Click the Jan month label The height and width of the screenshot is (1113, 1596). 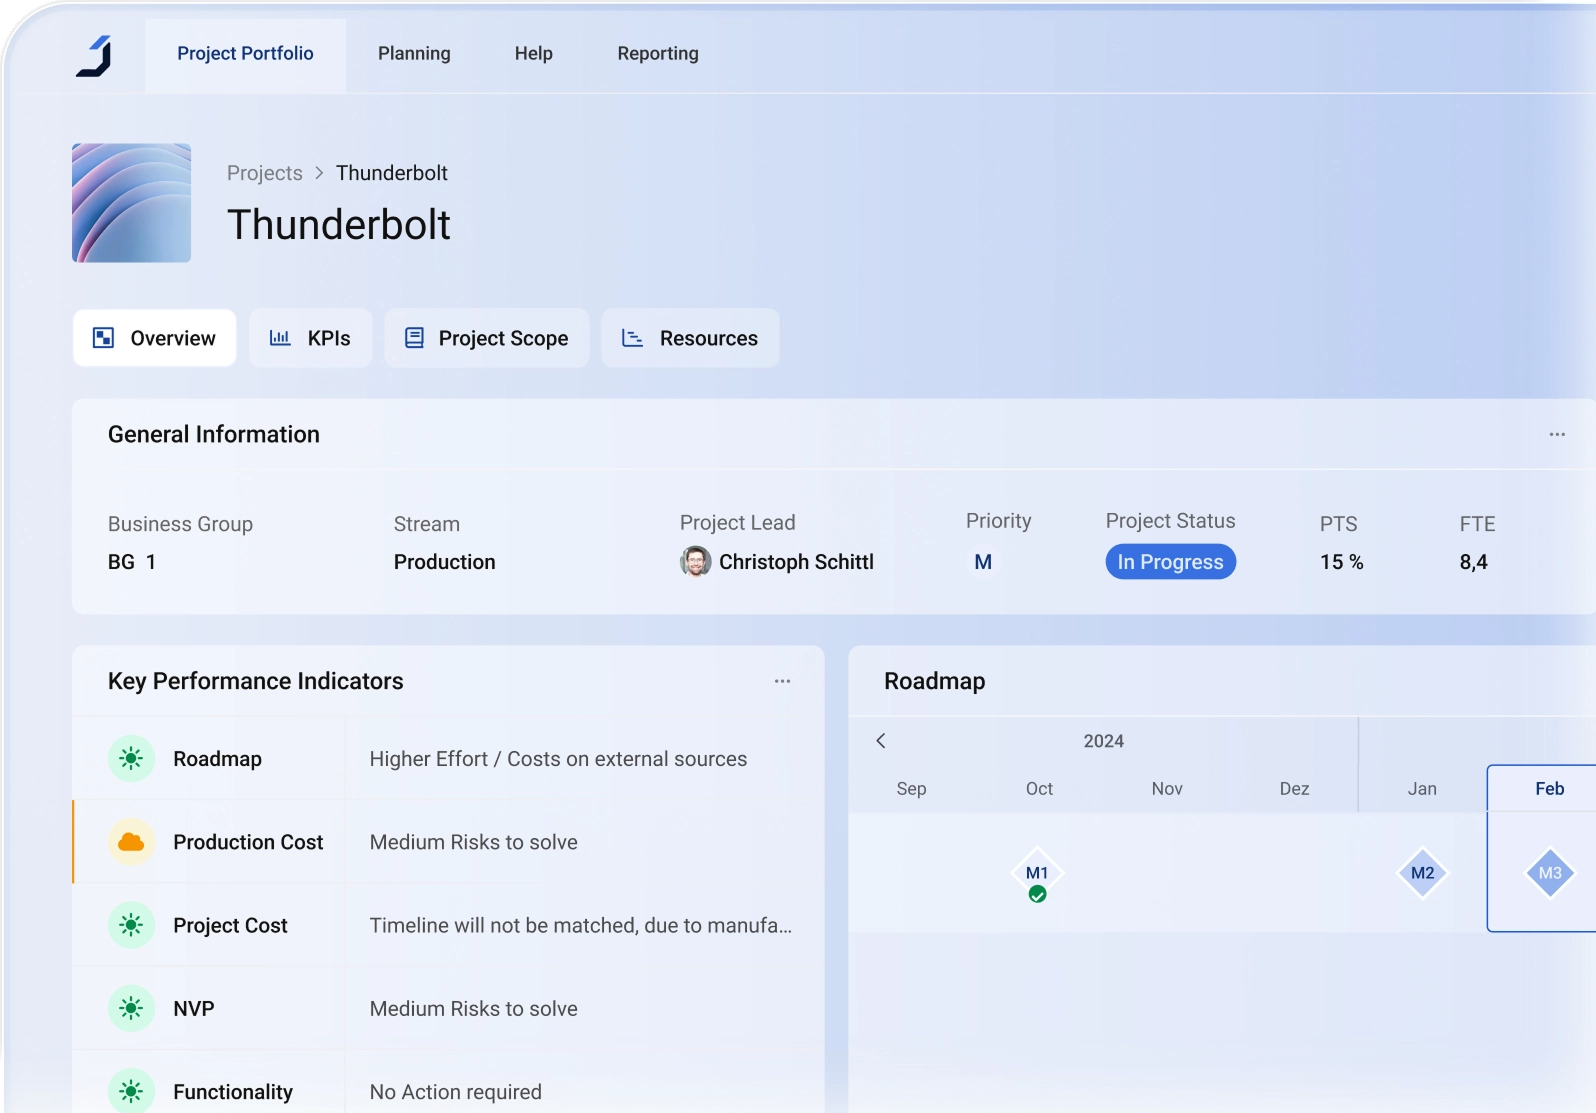point(1422,789)
